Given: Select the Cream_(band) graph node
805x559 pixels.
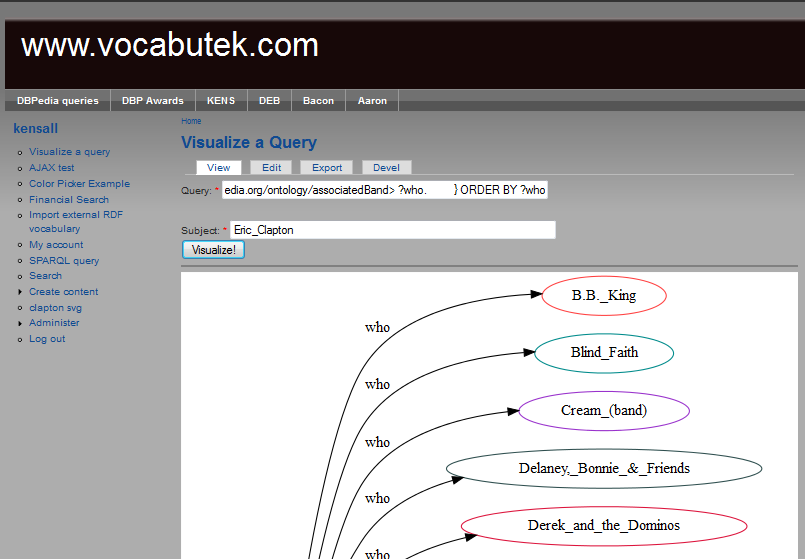Looking at the screenshot, I should click(x=604, y=411).
